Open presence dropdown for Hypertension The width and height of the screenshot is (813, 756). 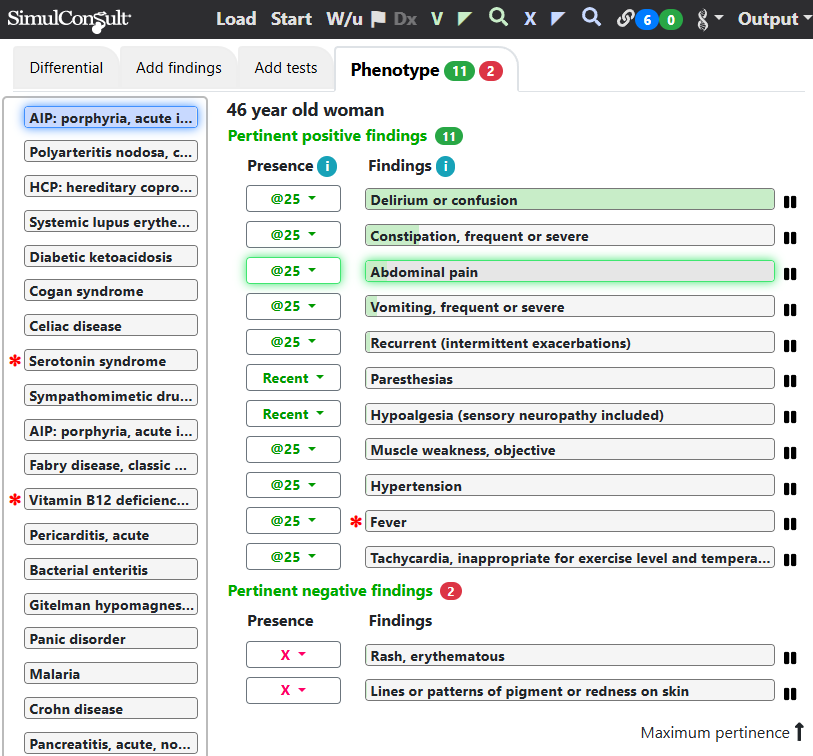293,485
